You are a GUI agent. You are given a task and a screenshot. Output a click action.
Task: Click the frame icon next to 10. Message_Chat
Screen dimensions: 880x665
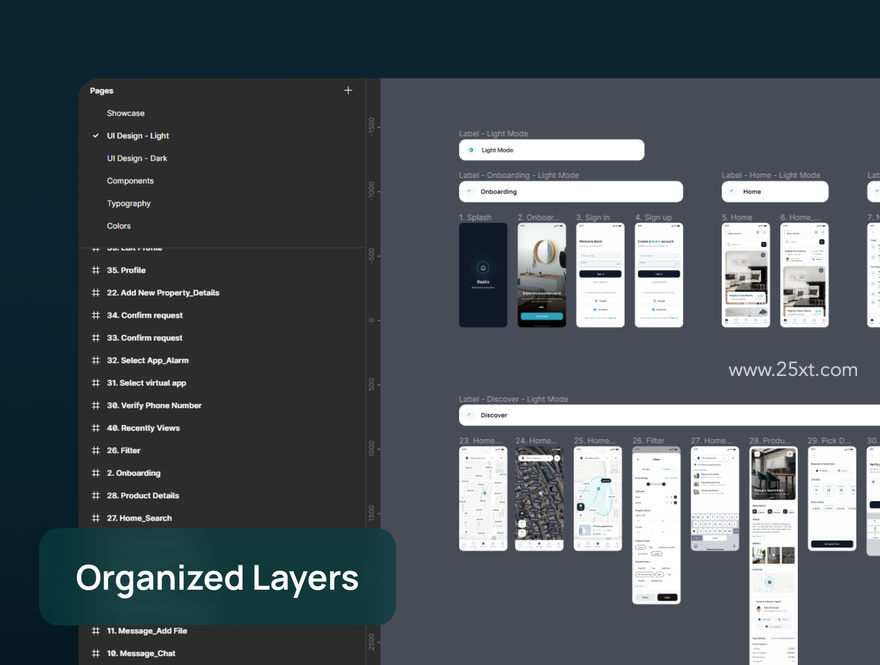pos(95,653)
